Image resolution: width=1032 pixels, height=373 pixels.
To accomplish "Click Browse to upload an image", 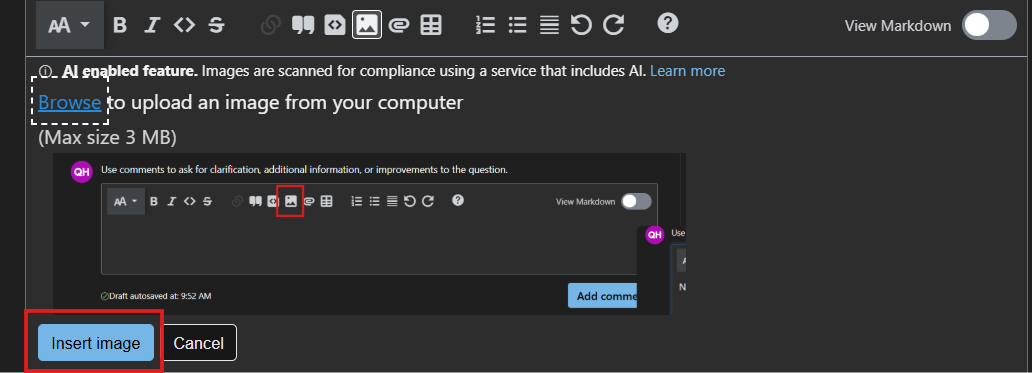I will point(70,102).
